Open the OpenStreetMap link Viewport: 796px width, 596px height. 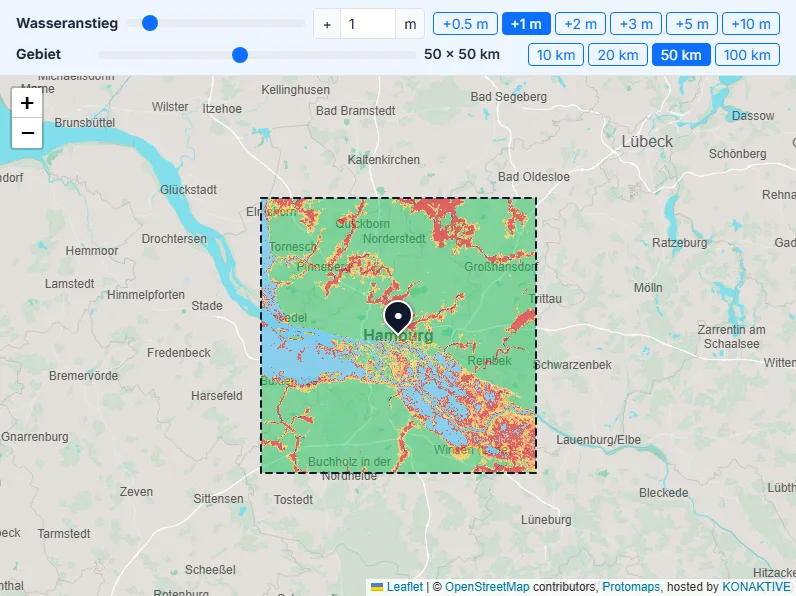pyautogui.click(x=487, y=587)
